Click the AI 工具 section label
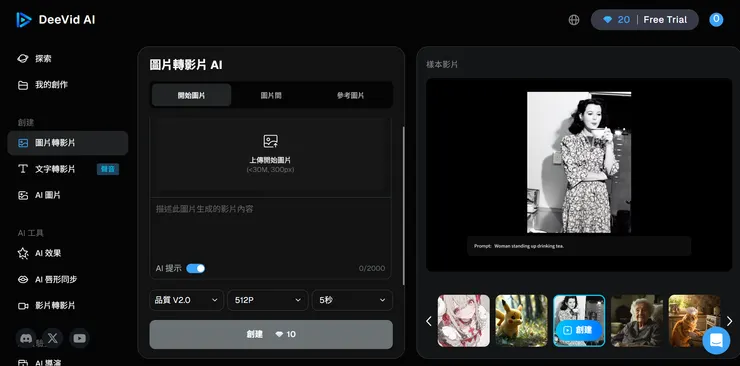 31,233
